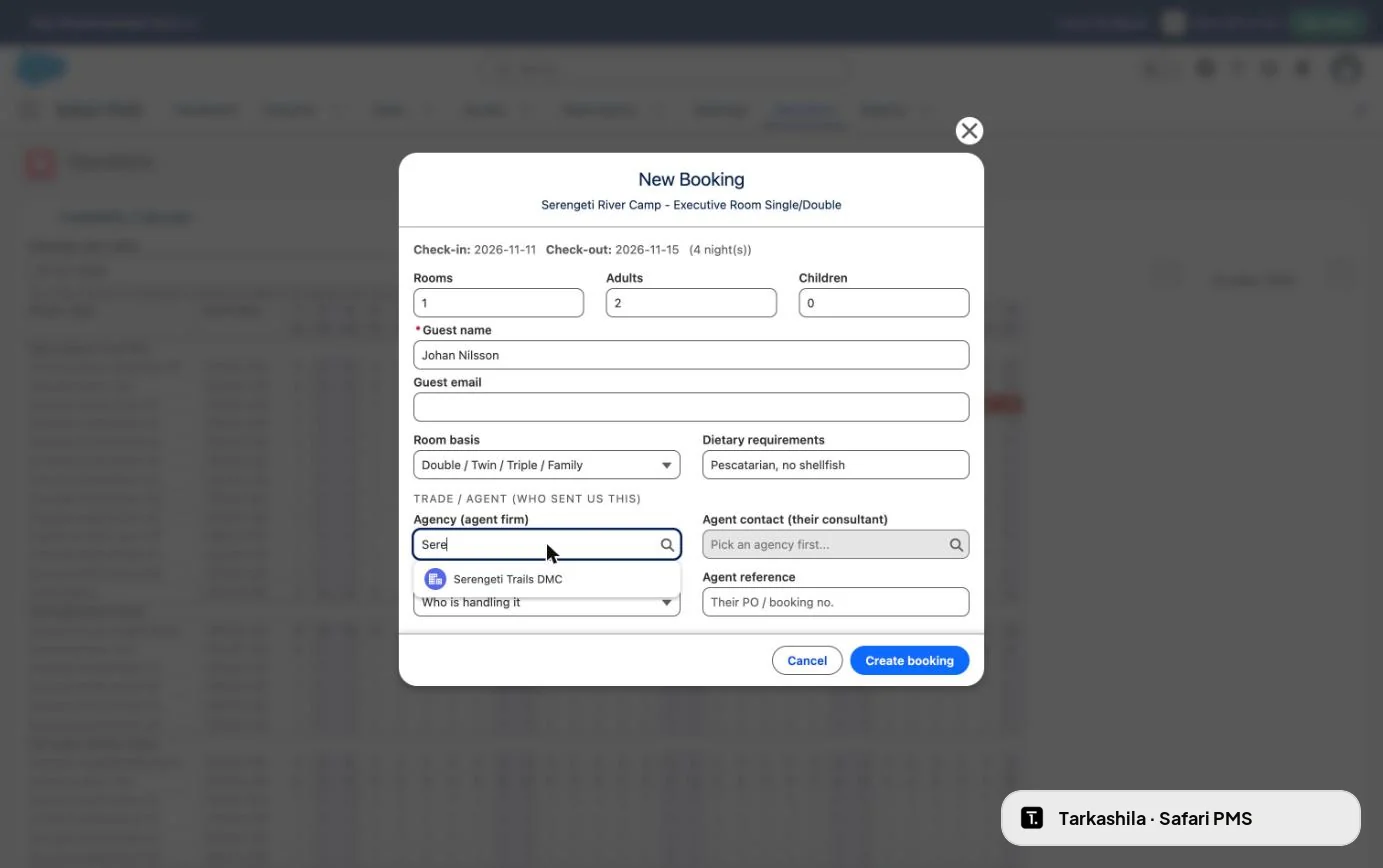
Task: Click the Agent contact search magnifier icon
Action: 956,545
